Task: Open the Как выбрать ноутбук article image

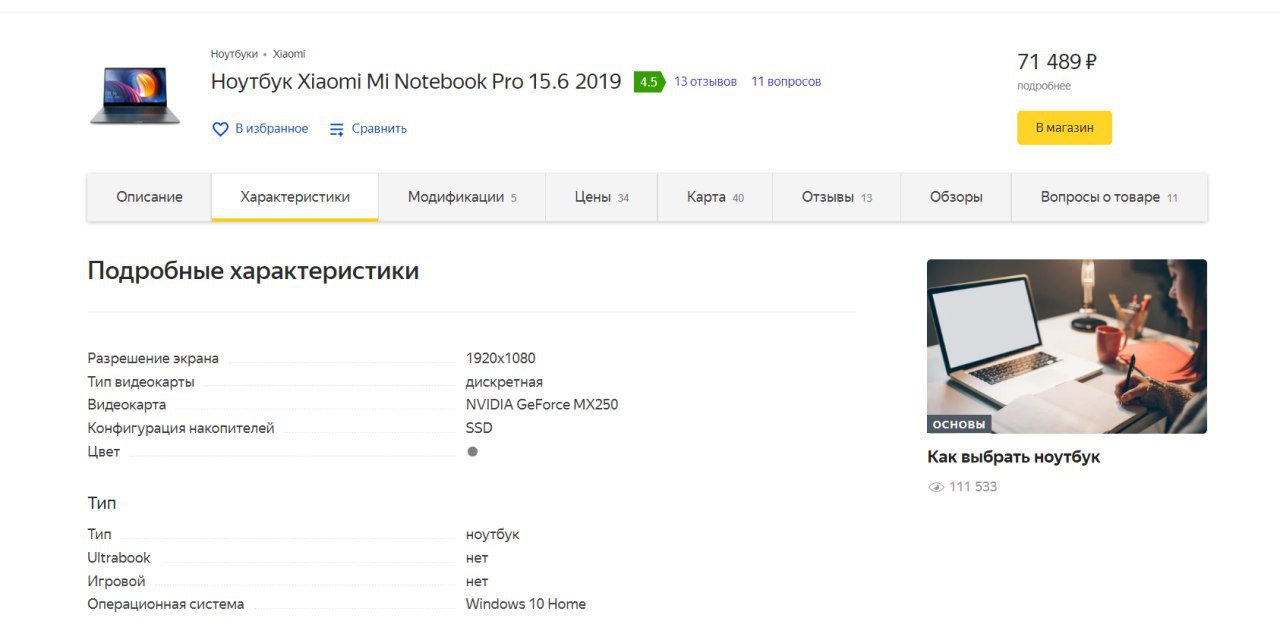Action: point(1066,346)
